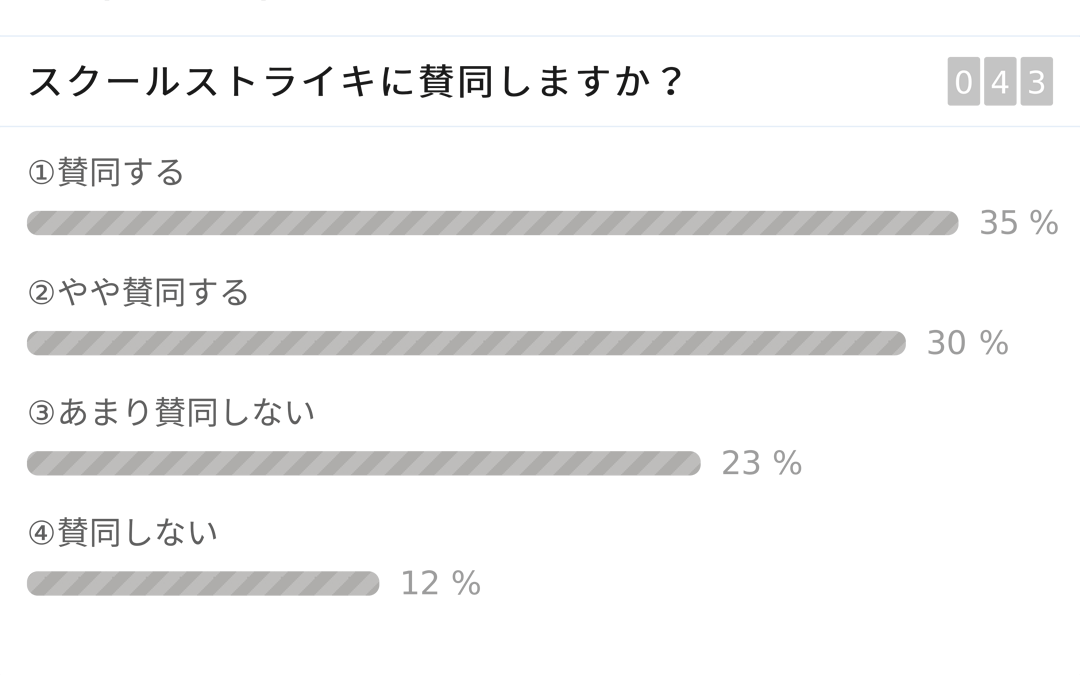Click the 35 % percentage label
This screenshot has width=1080, height=675.
click(1019, 223)
